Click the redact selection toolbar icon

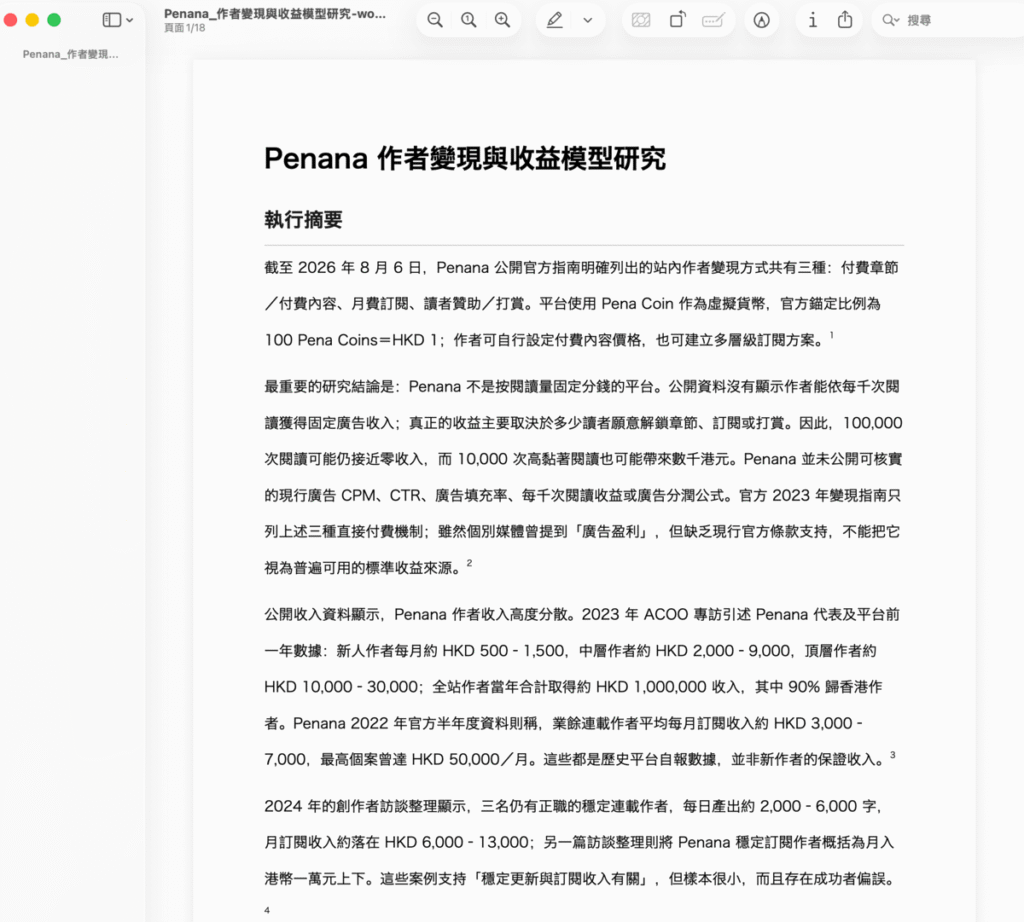[641, 20]
